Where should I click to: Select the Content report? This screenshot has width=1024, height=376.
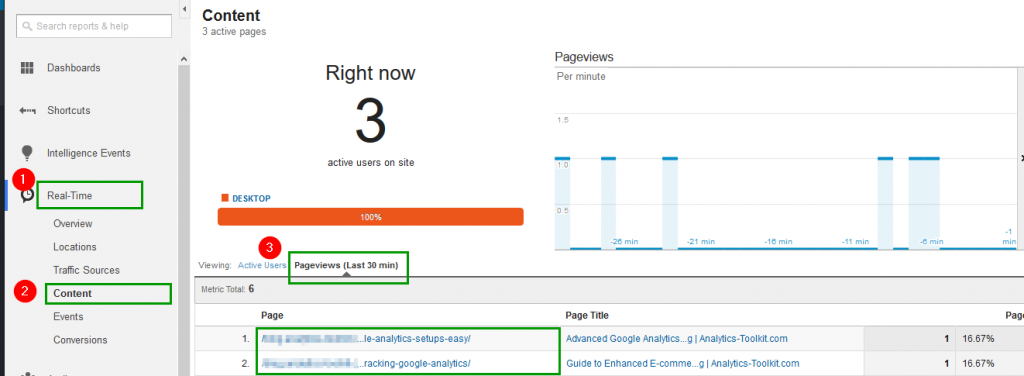pyautogui.click(x=72, y=294)
